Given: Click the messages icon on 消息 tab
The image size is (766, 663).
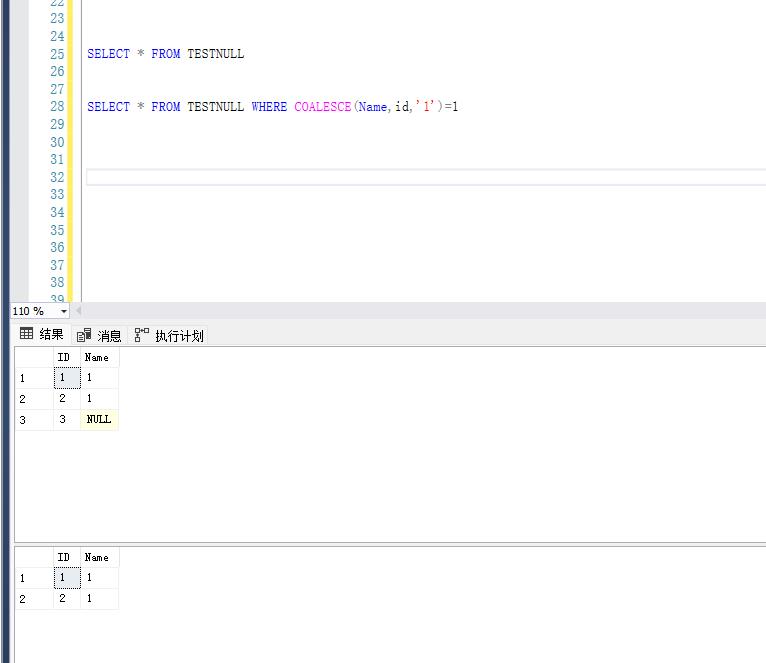Looking at the screenshot, I should [84, 336].
